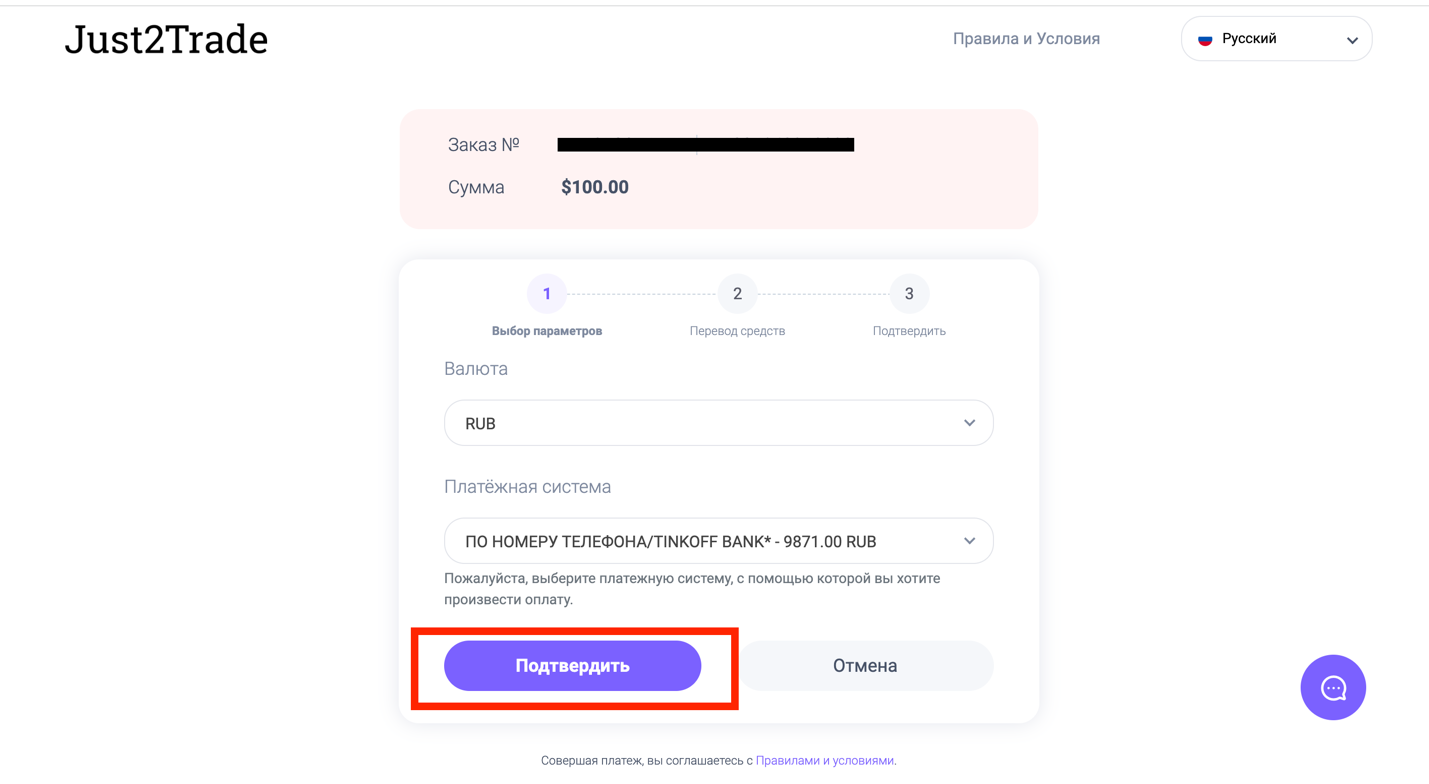
Task: Click the Перевод средств step label
Action: point(737,331)
